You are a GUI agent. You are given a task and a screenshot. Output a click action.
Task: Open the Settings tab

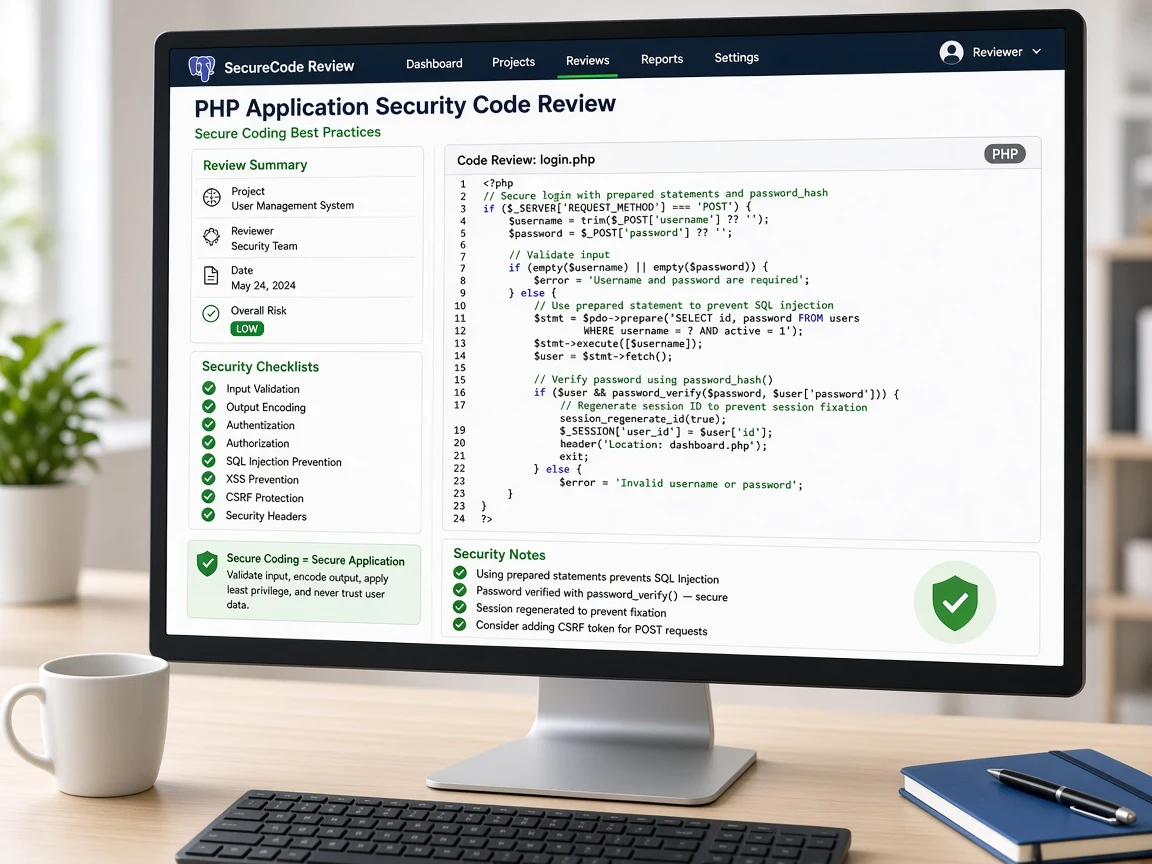(737, 57)
